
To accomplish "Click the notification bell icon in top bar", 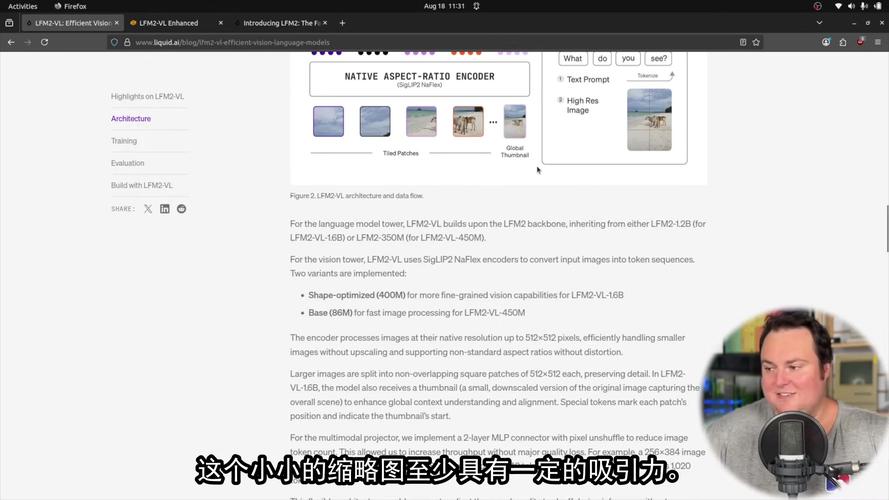I will coord(476,6).
